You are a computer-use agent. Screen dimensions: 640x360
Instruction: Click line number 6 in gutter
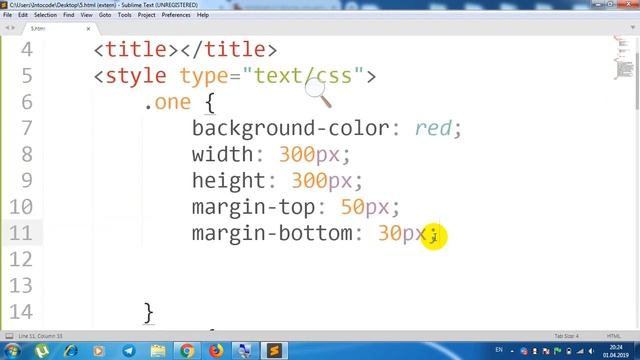pyautogui.click(x=27, y=102)
